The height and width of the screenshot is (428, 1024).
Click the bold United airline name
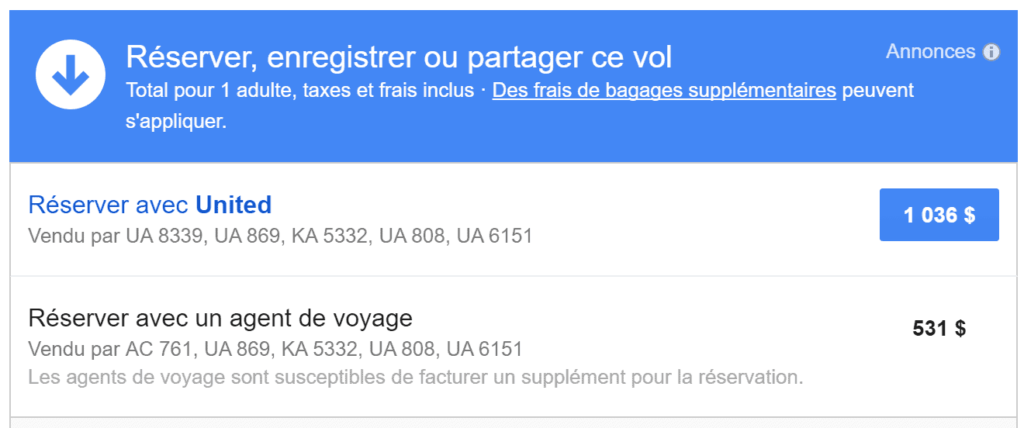(233, 205)
